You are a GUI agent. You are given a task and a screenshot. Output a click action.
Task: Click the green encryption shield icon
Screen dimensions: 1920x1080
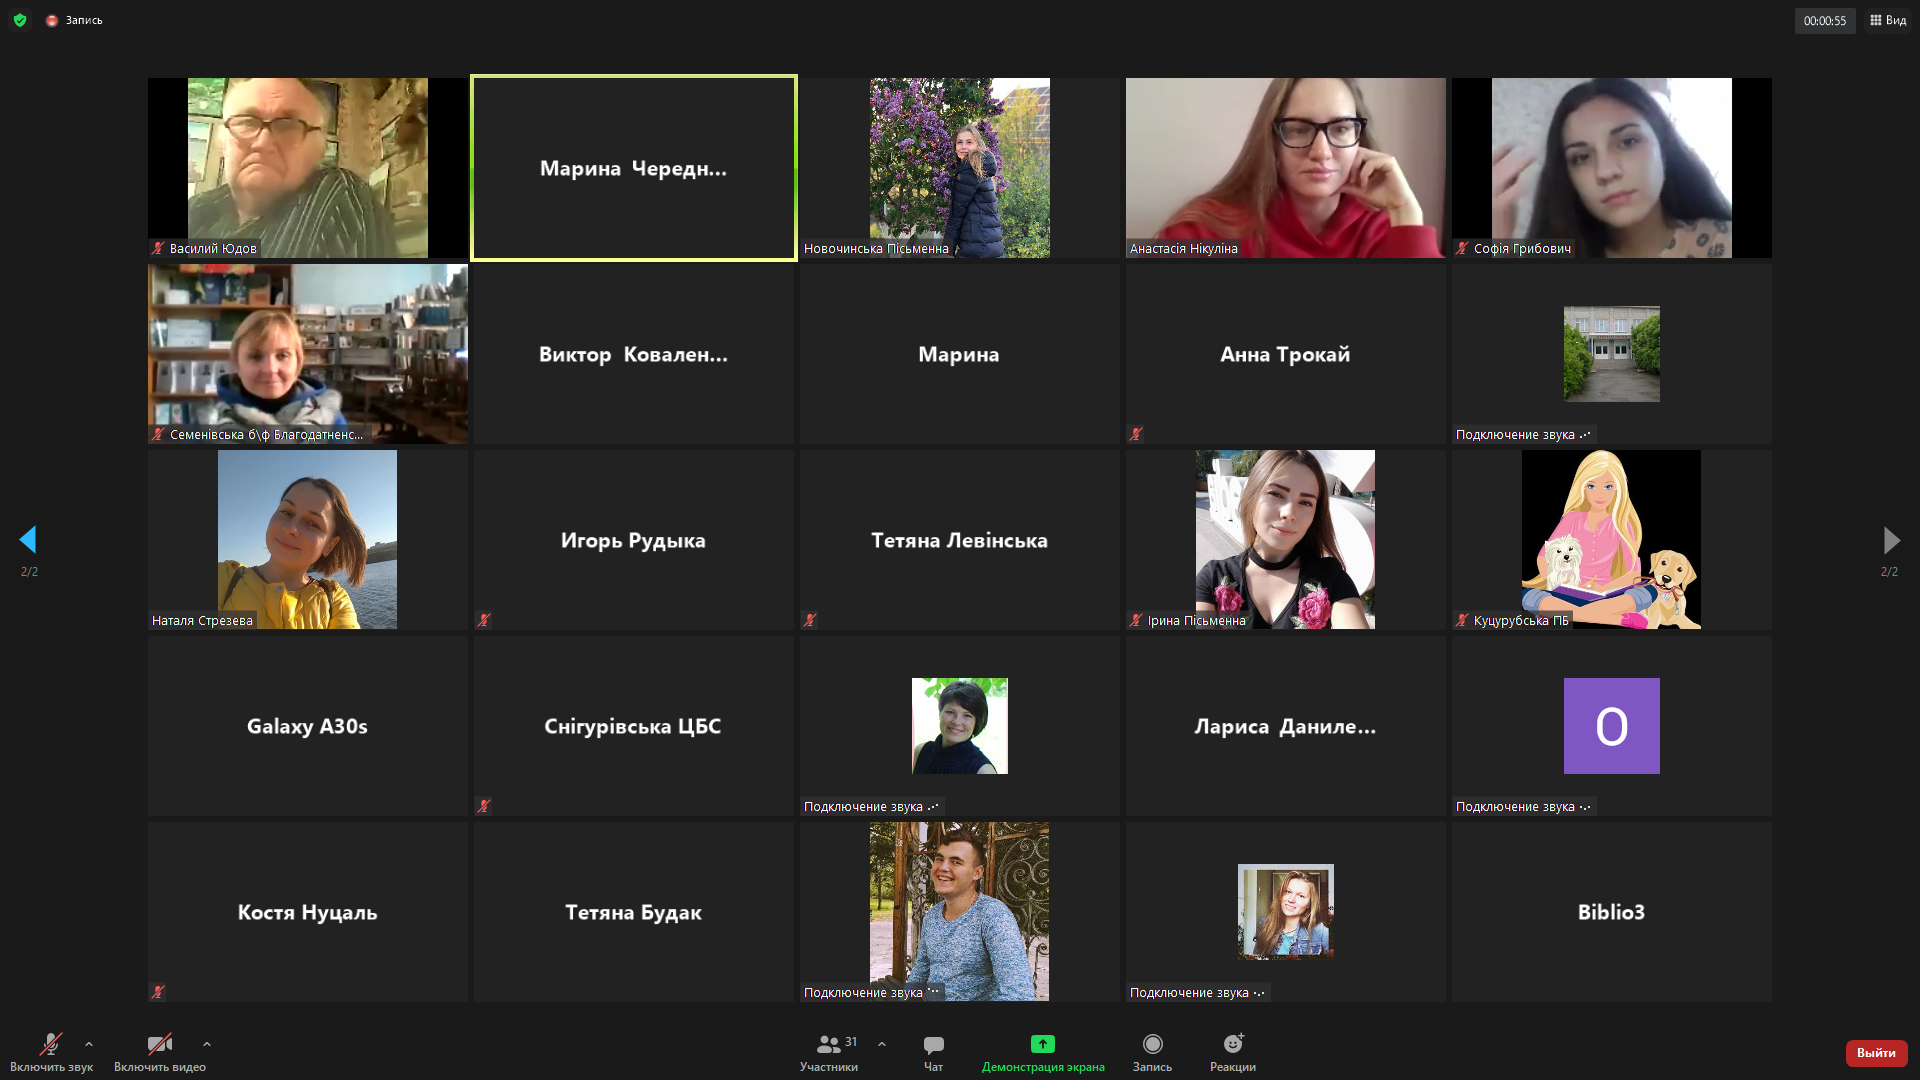20,20
